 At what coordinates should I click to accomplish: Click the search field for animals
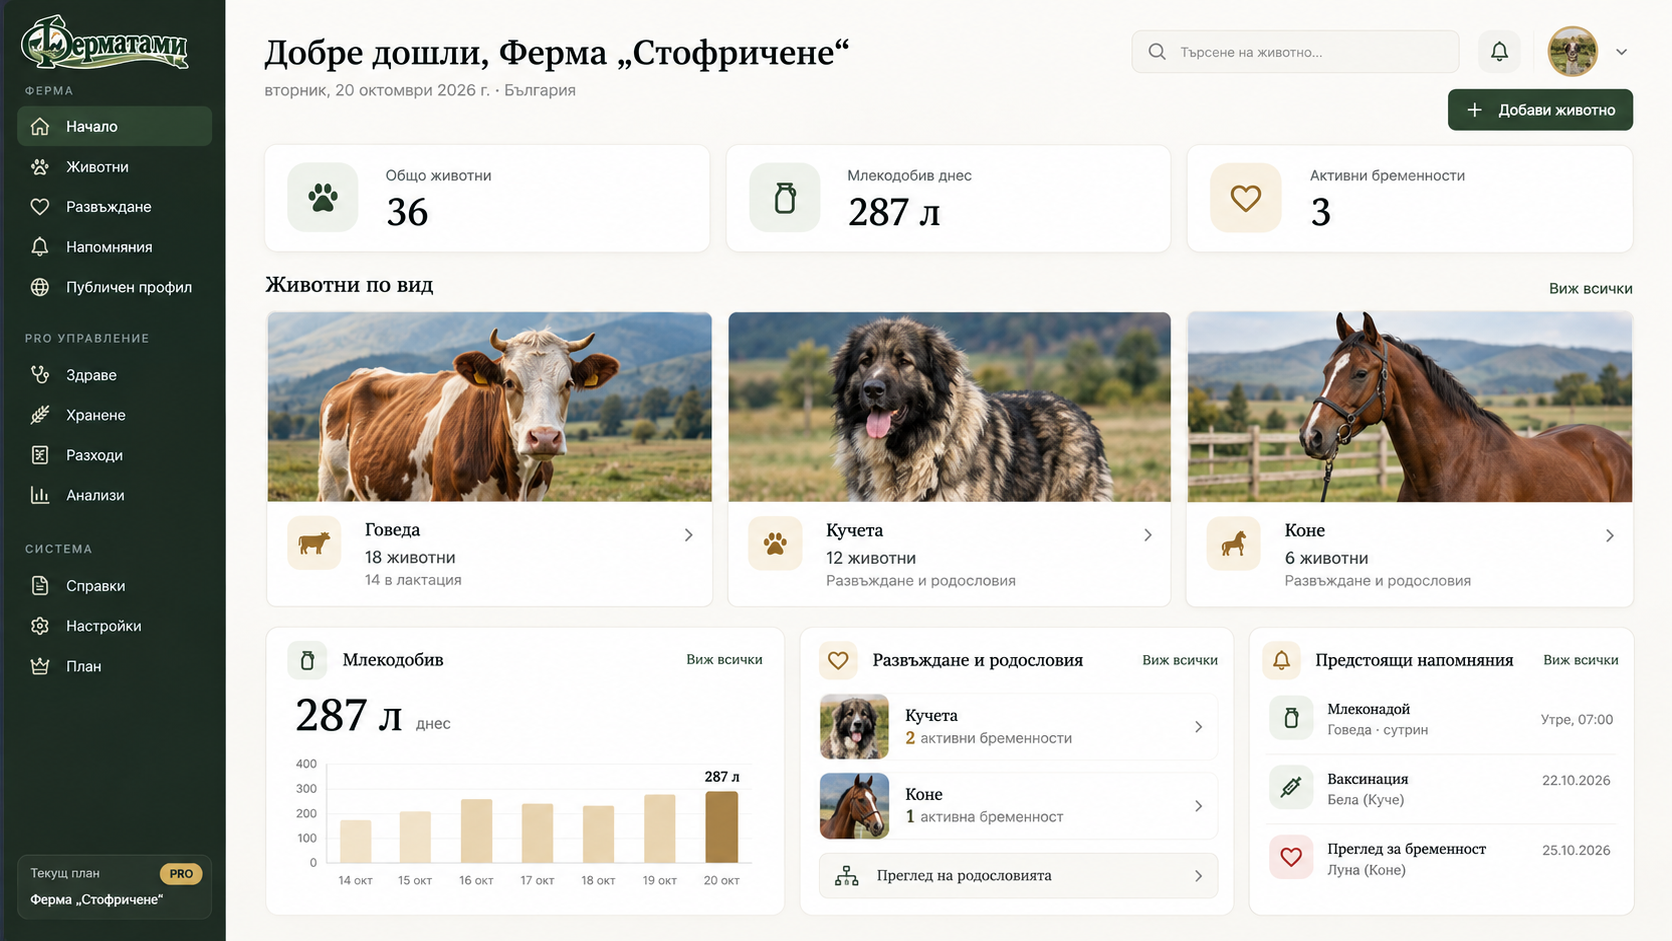[x=1295, y=52]
